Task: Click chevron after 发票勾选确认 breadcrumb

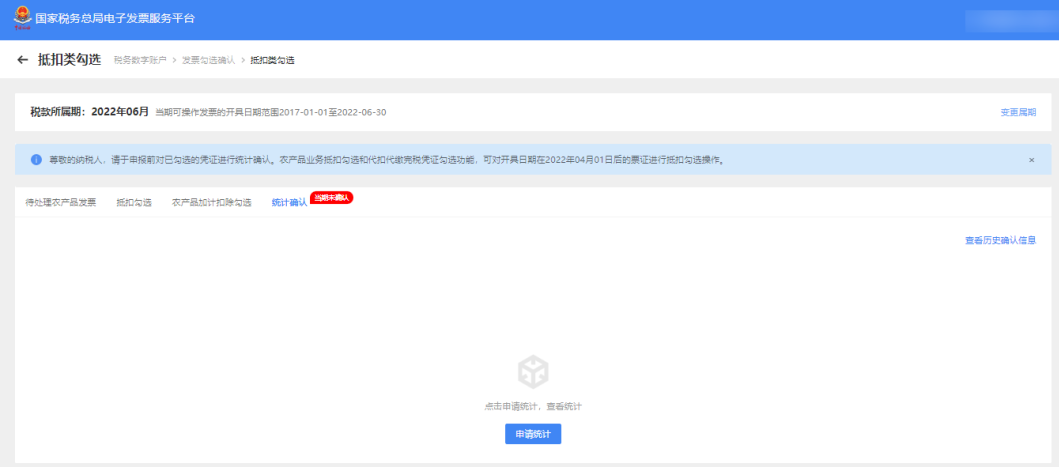Action: (x=243, y=61)
